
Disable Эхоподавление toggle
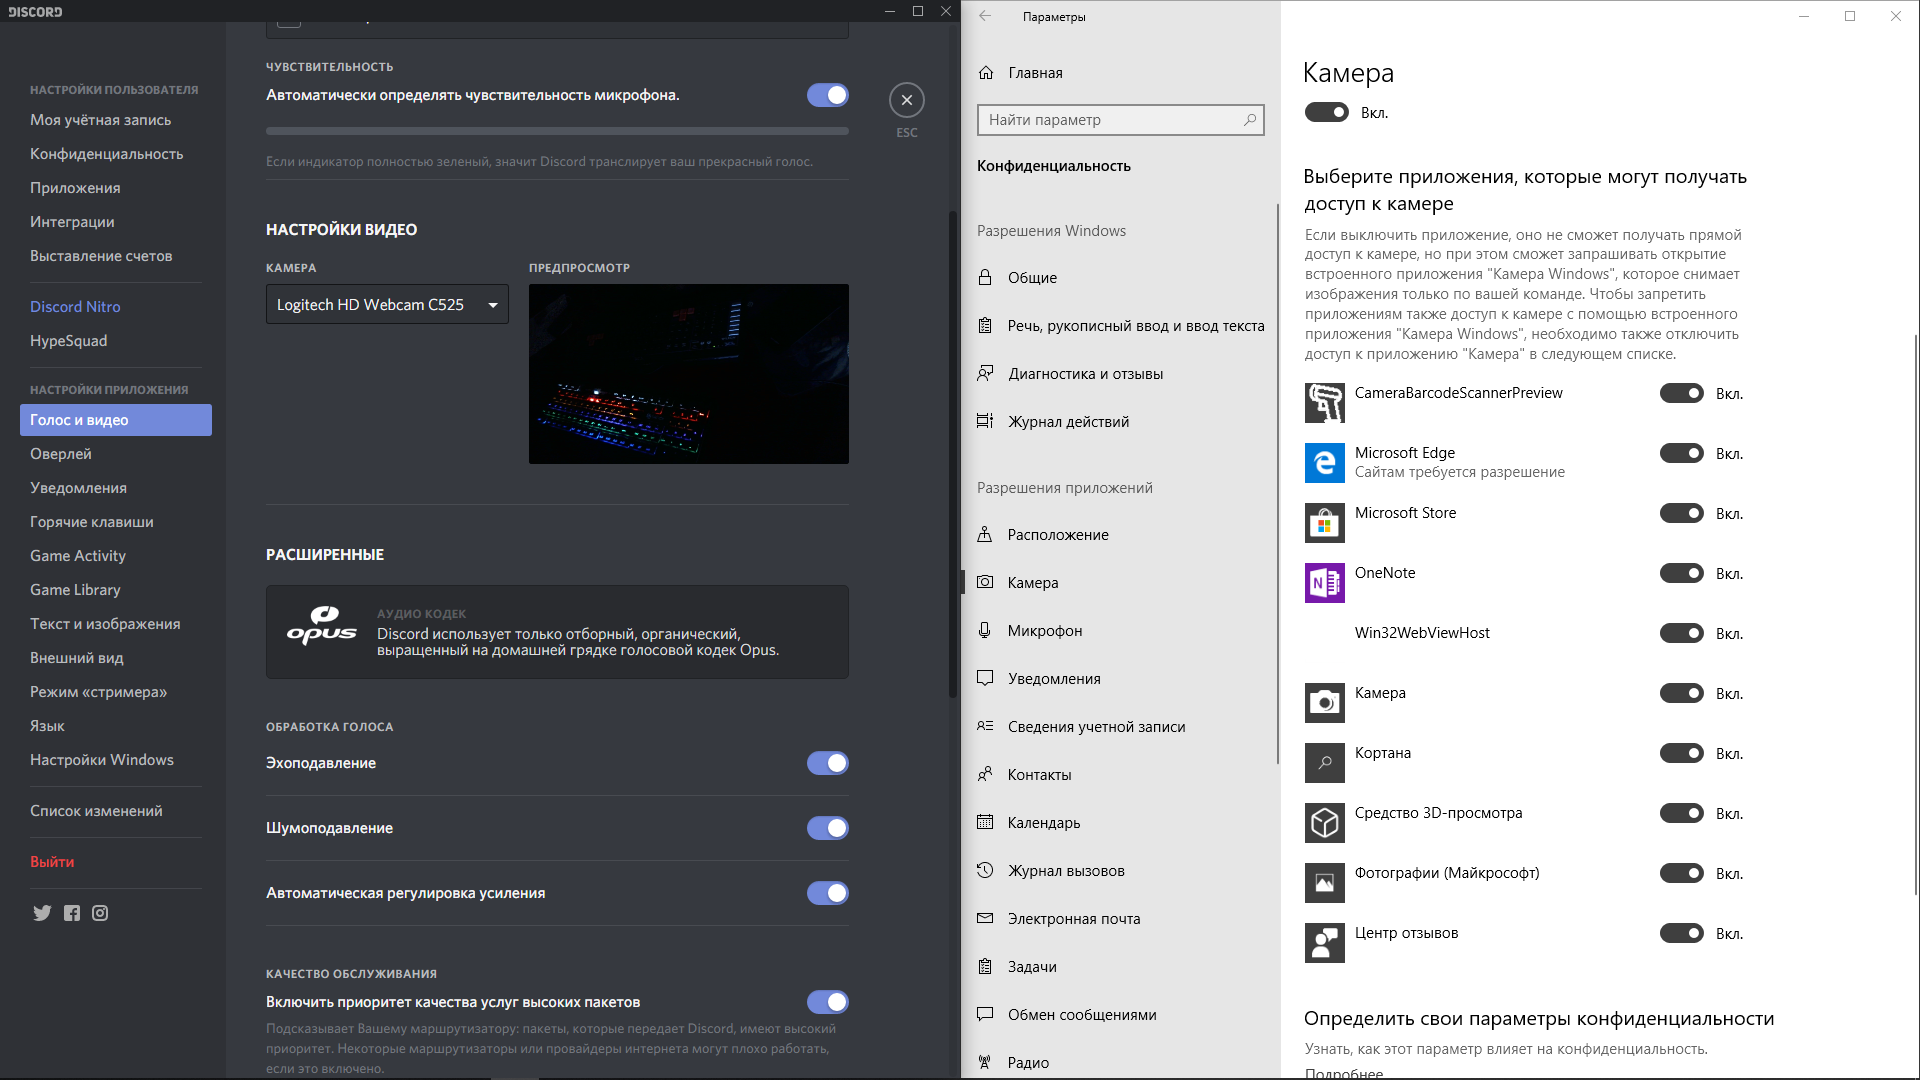coord(828,763)
